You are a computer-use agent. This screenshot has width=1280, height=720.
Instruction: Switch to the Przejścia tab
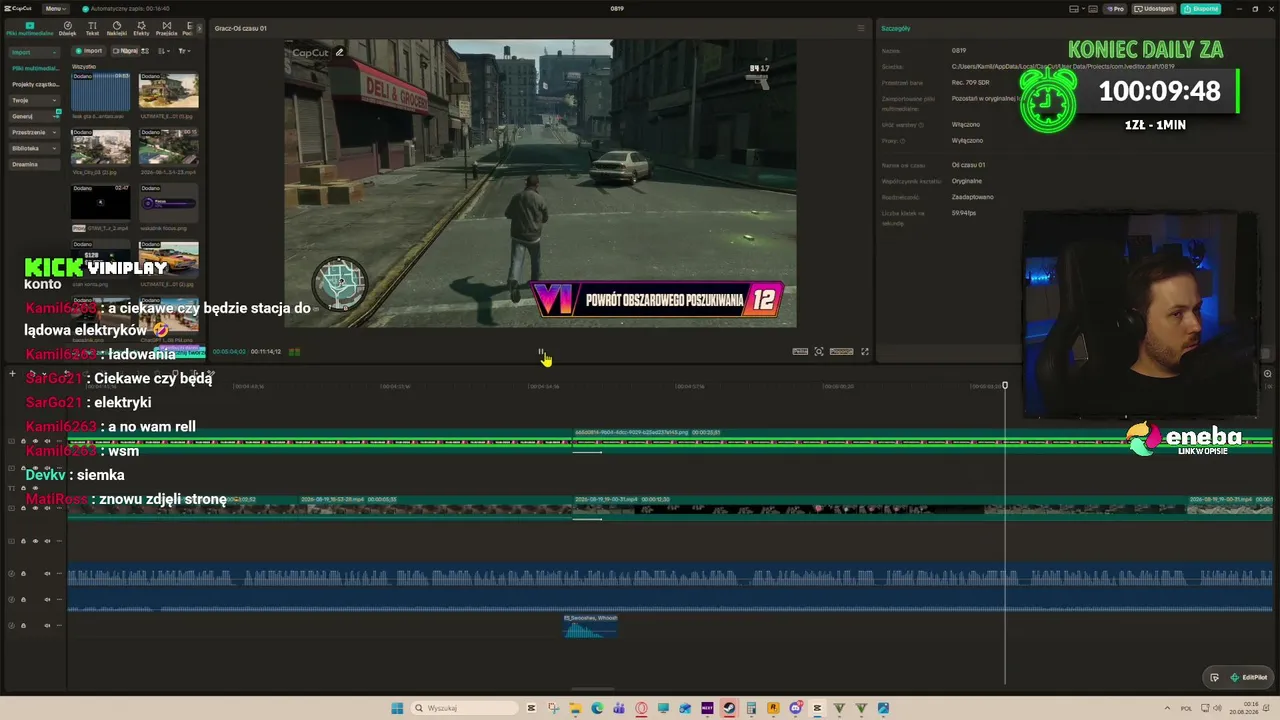[166, 29]
